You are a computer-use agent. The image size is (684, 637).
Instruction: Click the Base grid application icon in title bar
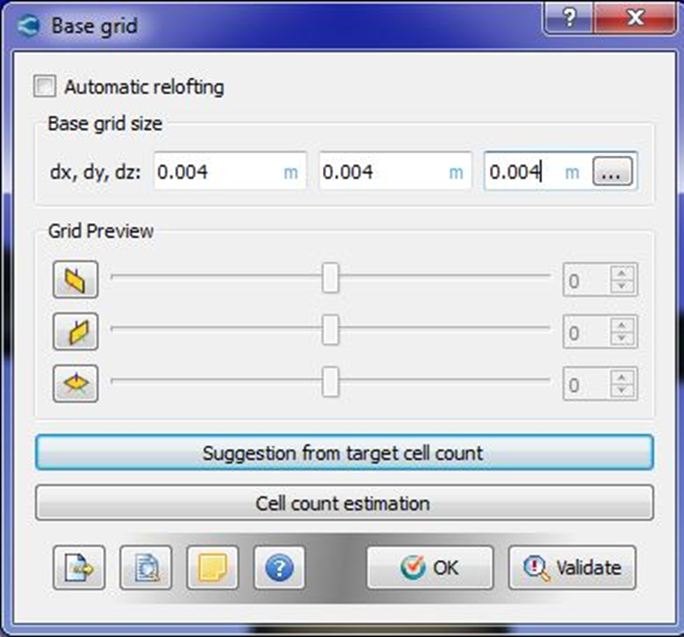click(28, 25)
